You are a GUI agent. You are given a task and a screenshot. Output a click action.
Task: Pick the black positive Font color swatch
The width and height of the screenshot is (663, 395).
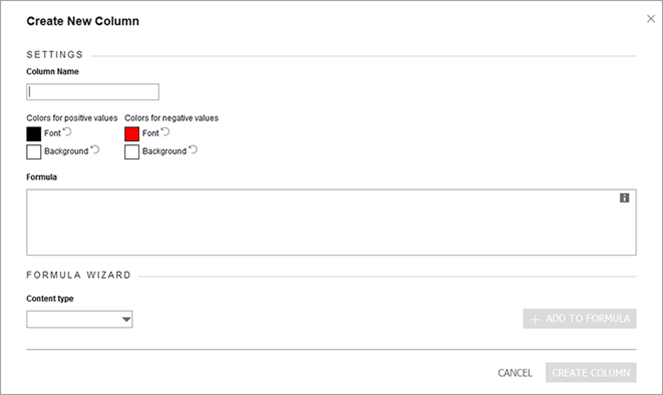(34, 134)
